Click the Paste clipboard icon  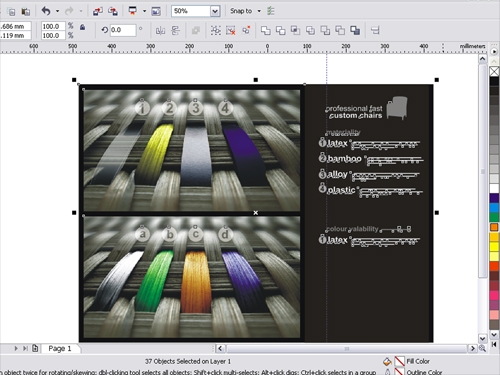click(25, 12)
